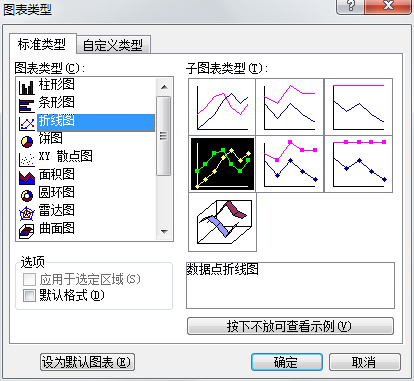Click the 雷达图 list item text

point(57,210)
